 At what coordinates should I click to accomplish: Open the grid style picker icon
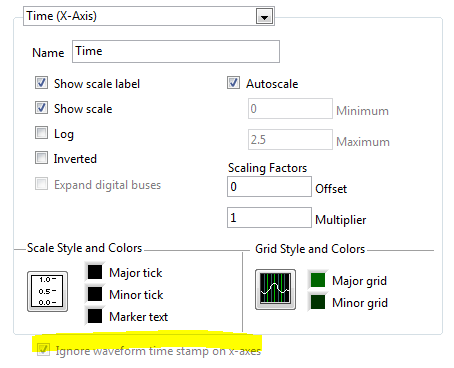(x=275, y=289)
